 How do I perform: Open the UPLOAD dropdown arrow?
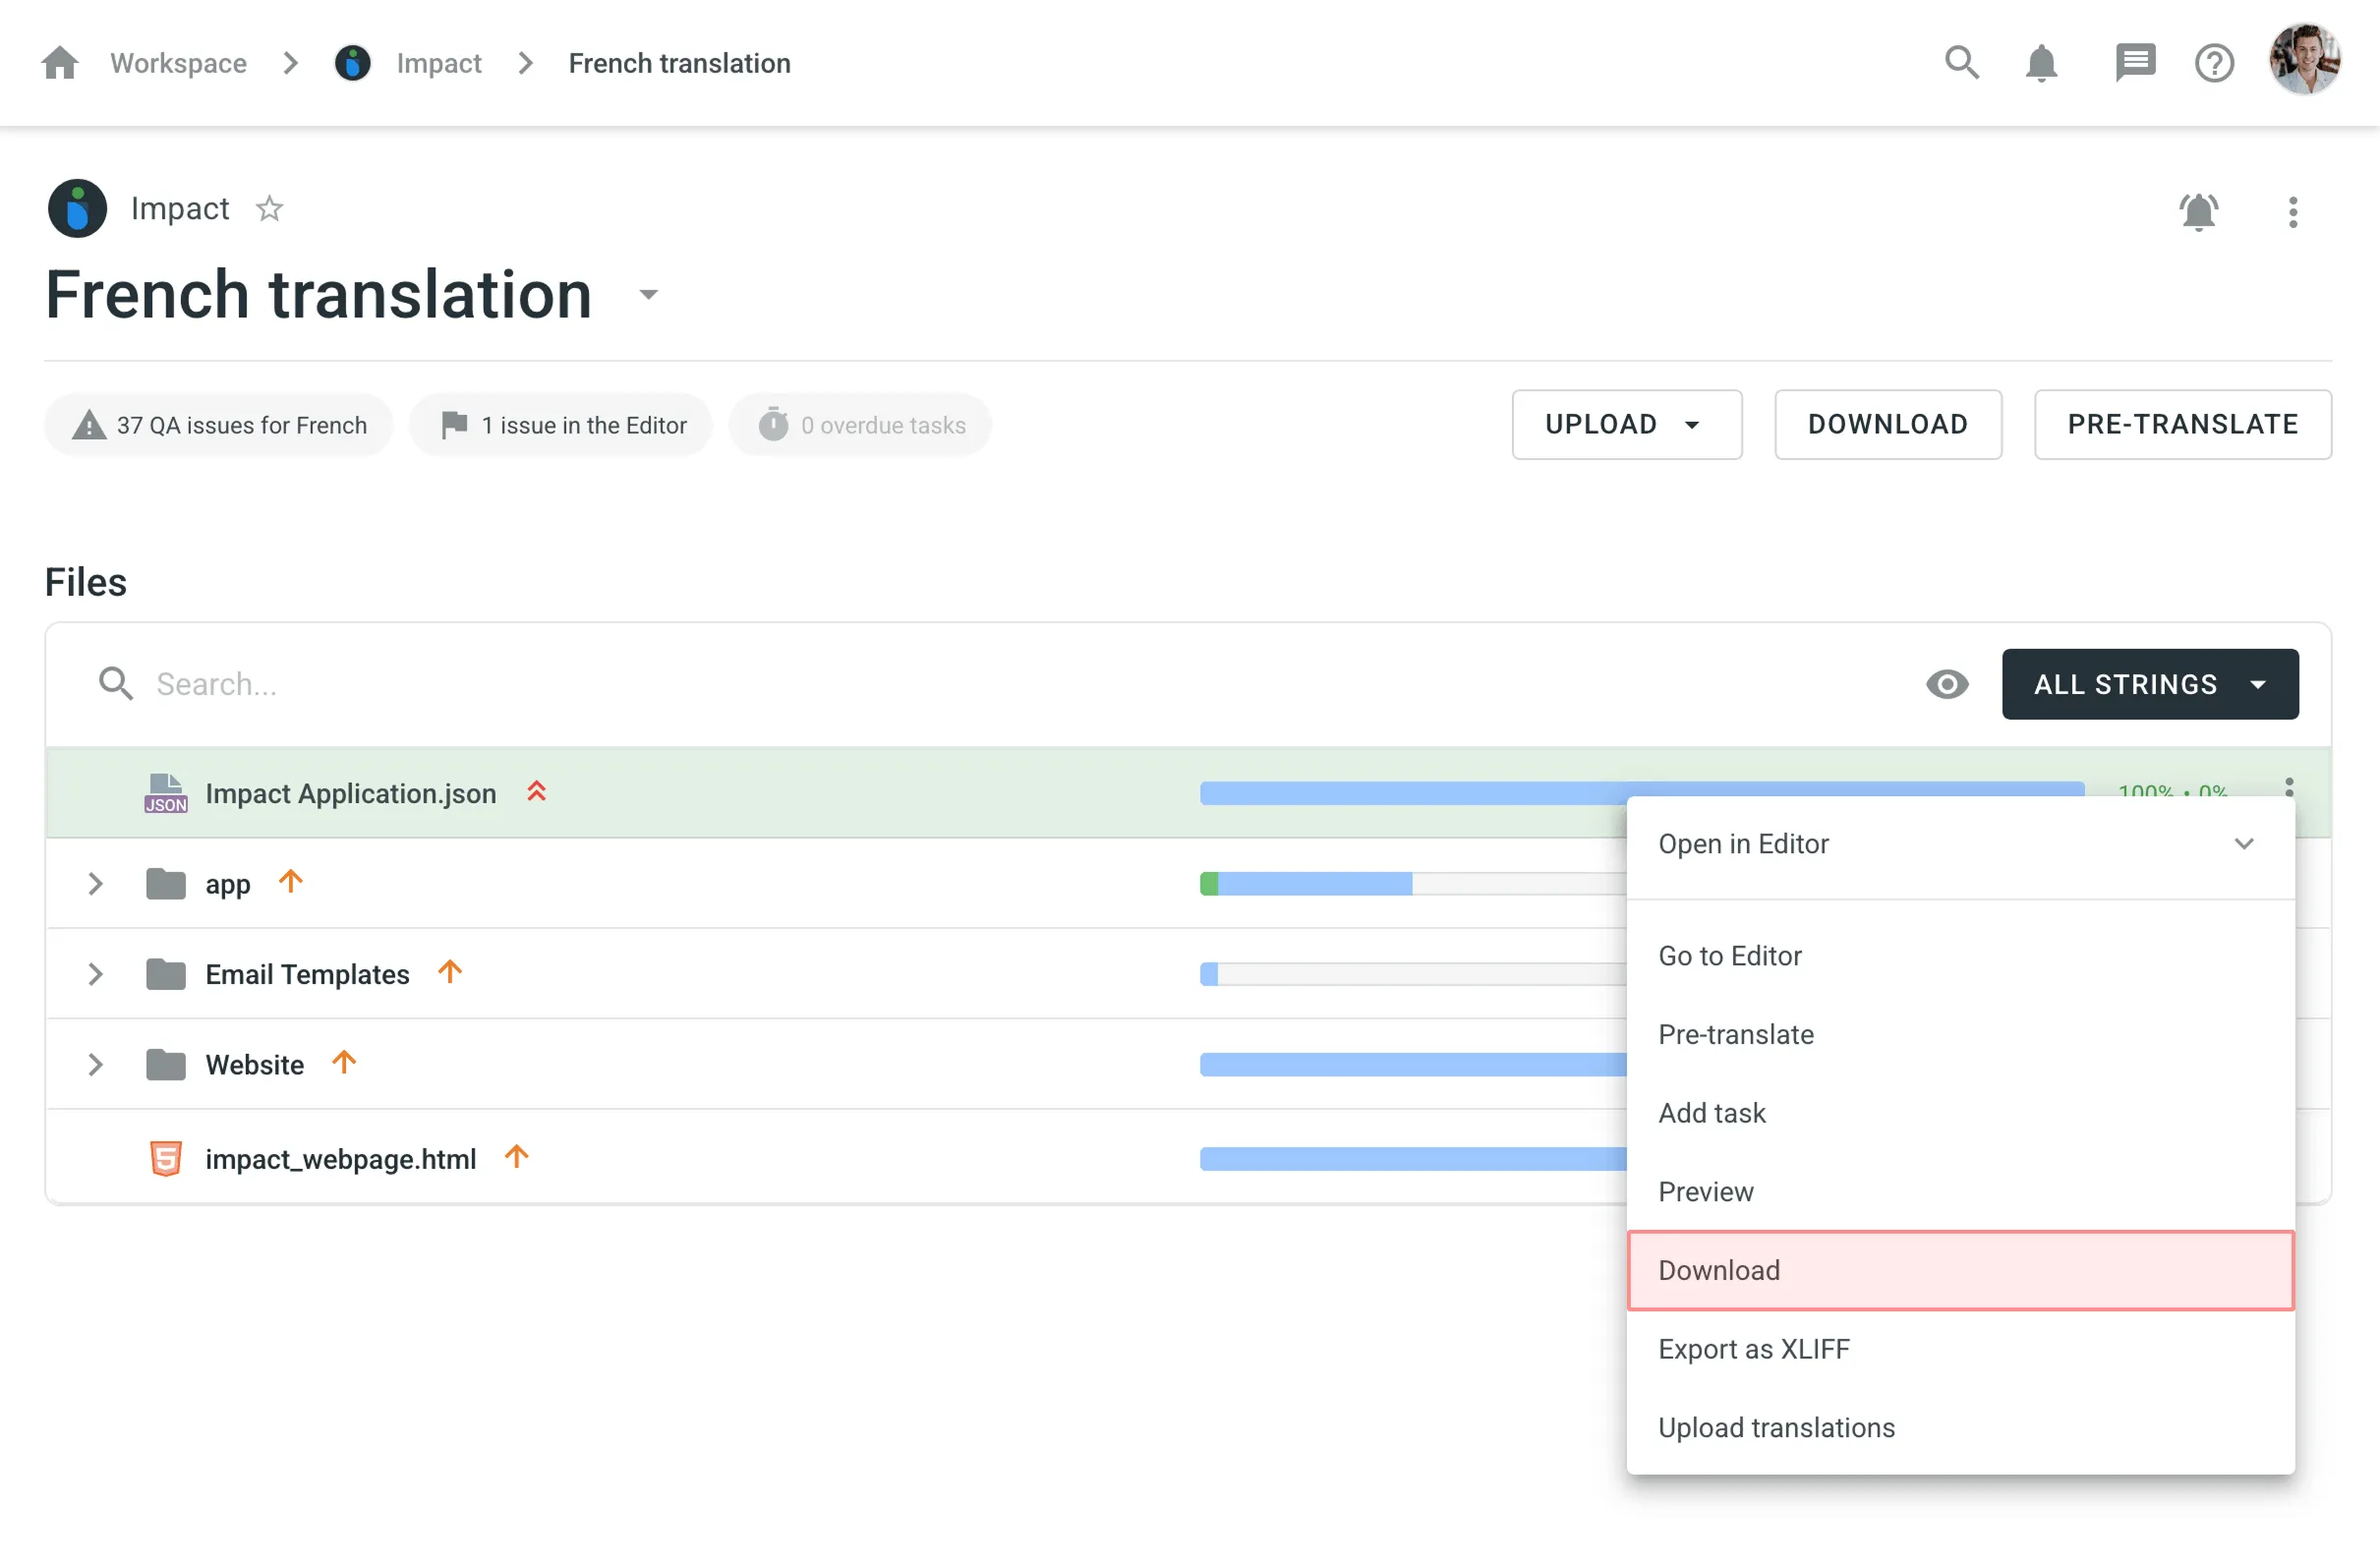pyautogui.click(x=1692, y=424)
